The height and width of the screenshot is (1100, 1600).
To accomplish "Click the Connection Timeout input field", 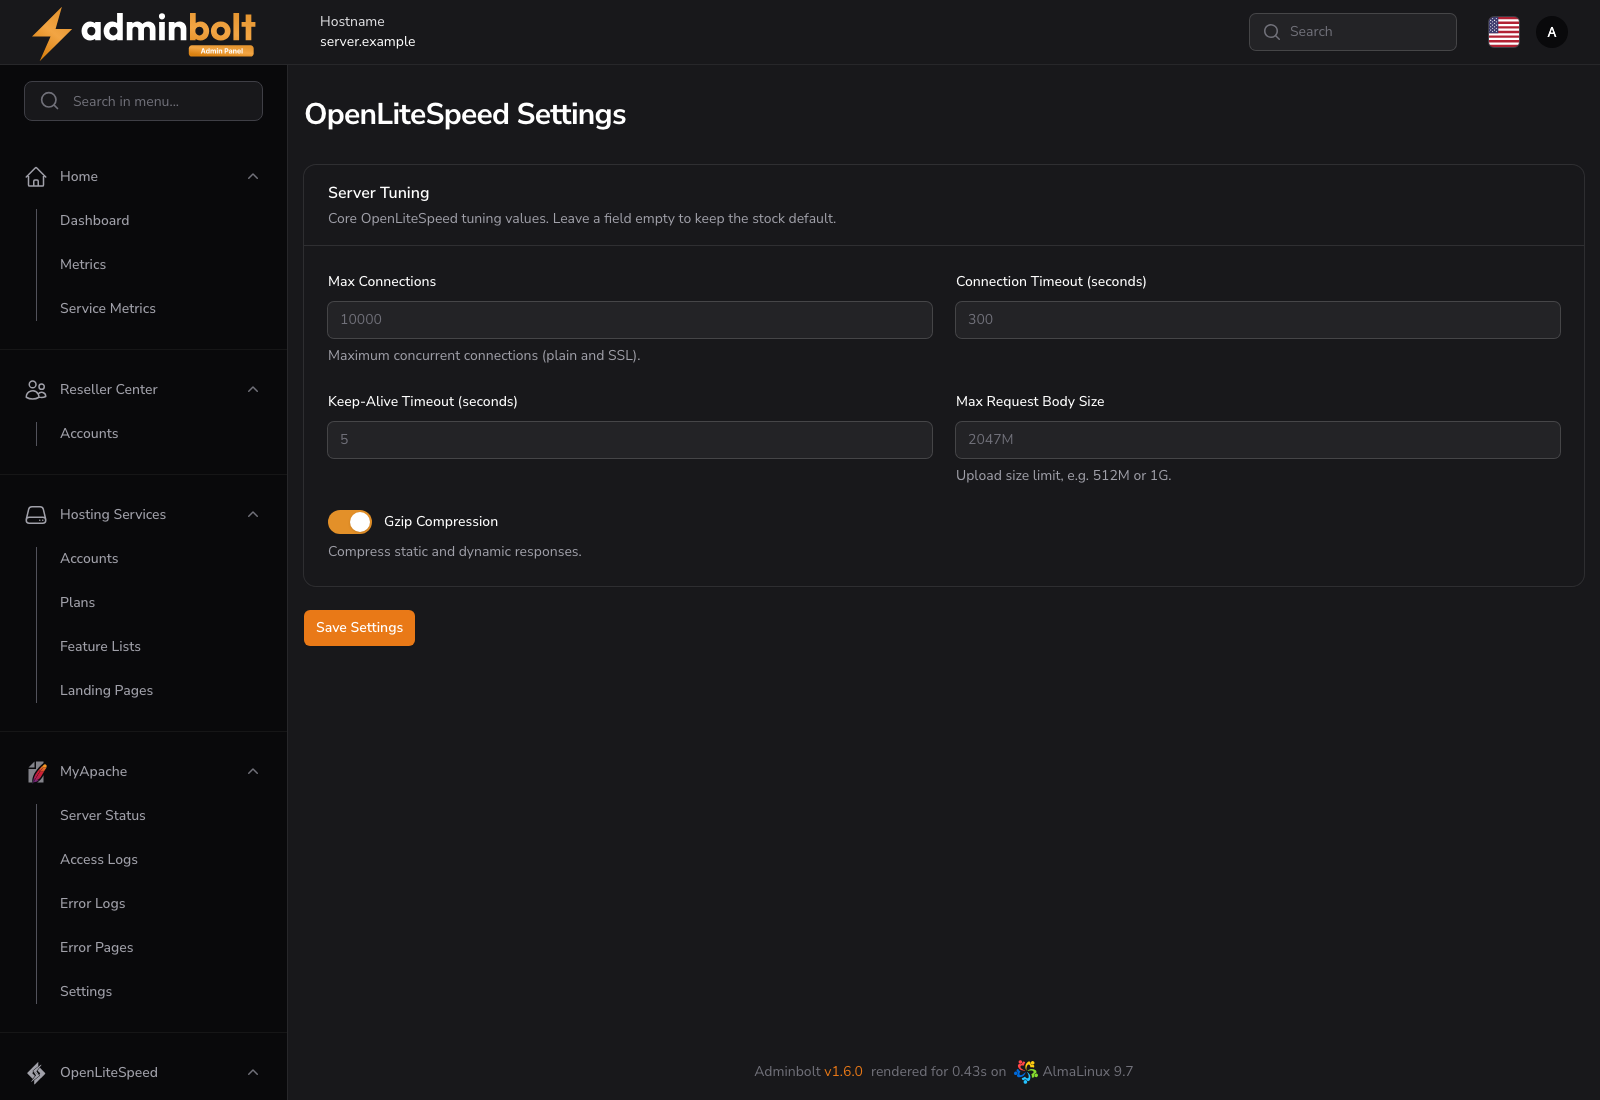I will 1258,320.
